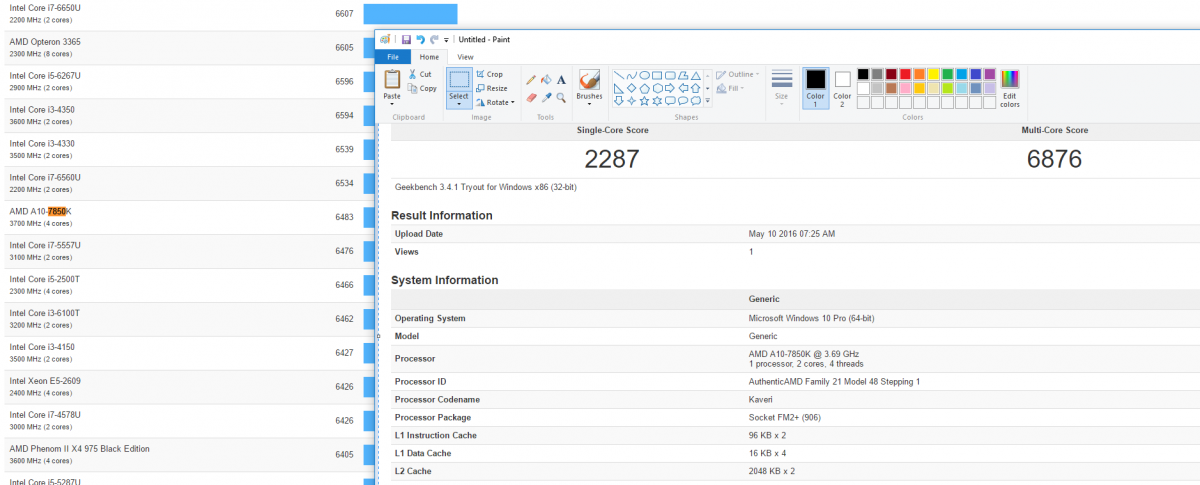Screen dimensions: 1200x485
Task: Click the Undo arrow in Paint's title bar
Action: pos(420,39)
